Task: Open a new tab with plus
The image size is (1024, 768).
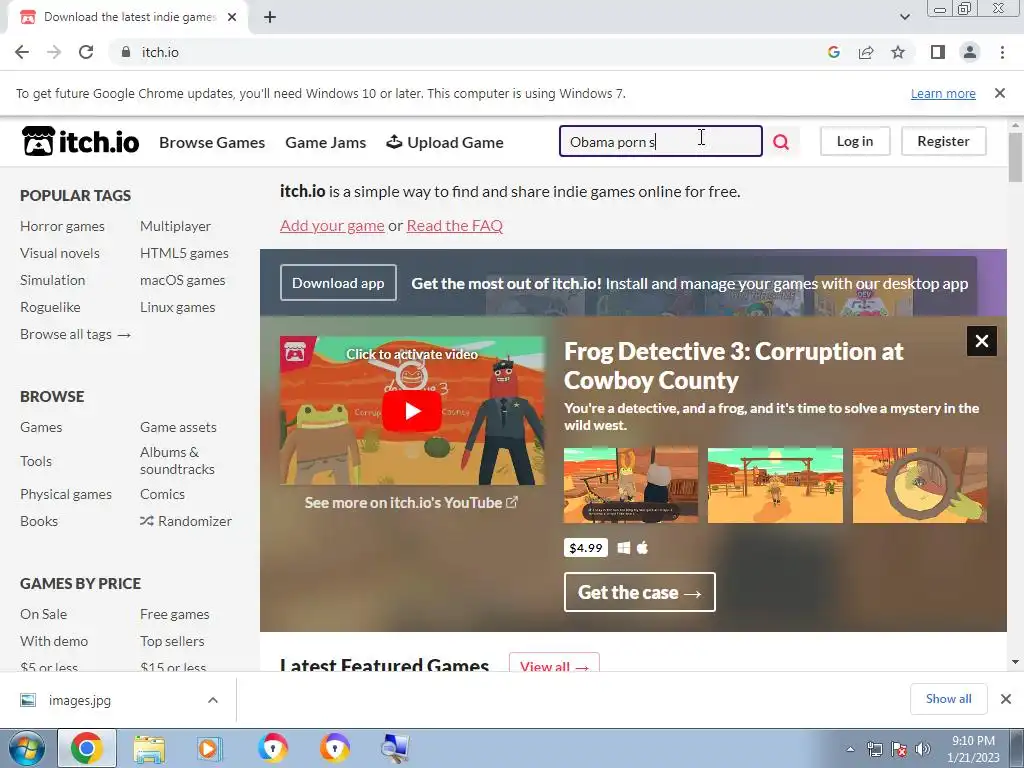Action: (x=270, y=17)
